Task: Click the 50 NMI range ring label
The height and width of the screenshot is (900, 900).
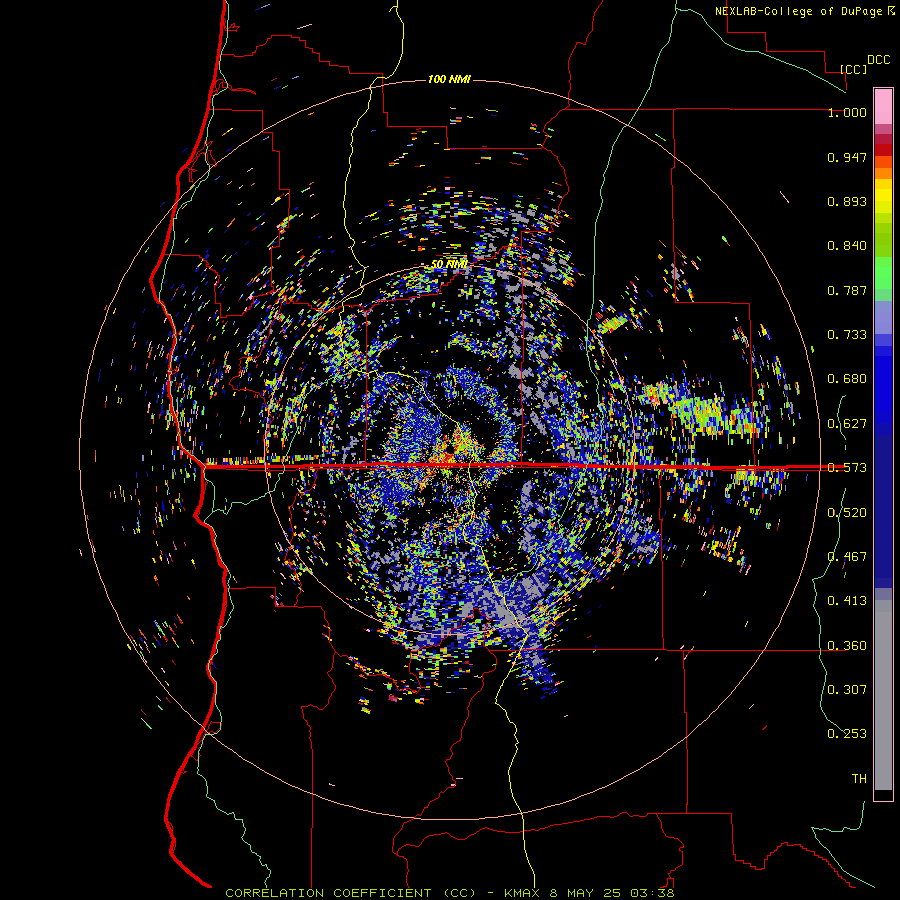Action: [449, 264]
